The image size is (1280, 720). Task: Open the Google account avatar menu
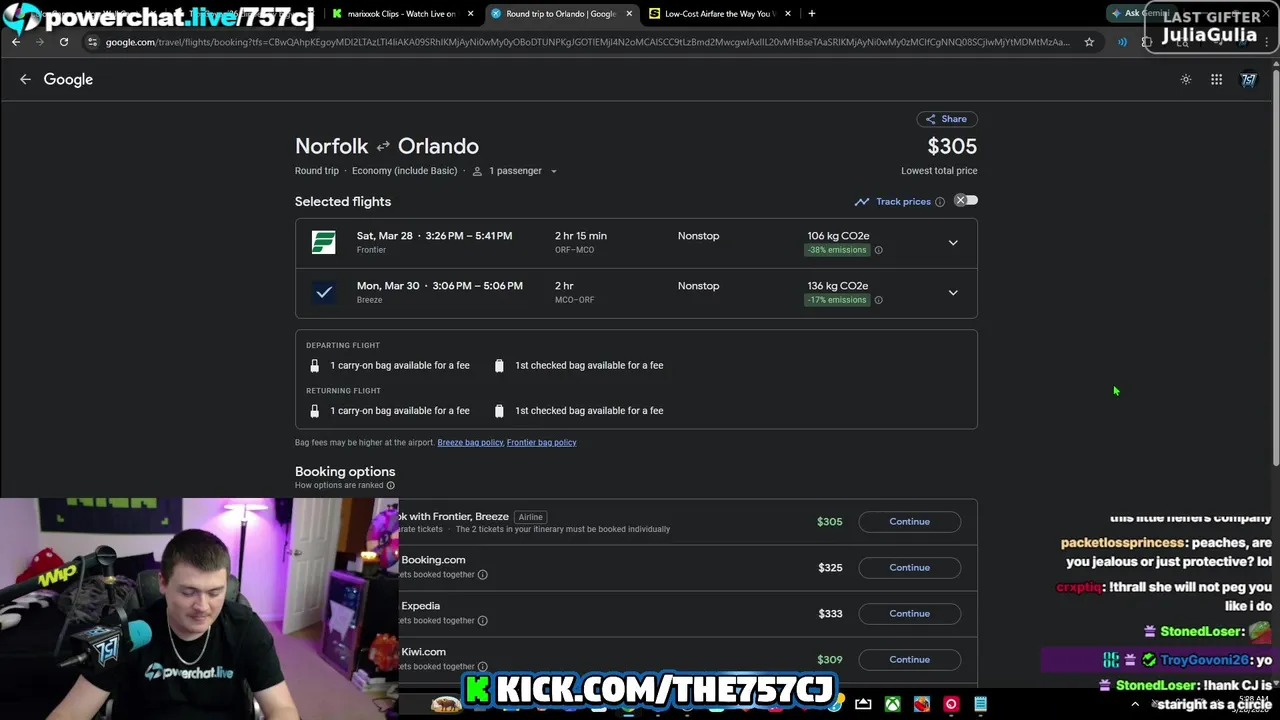pos(1249,79)
